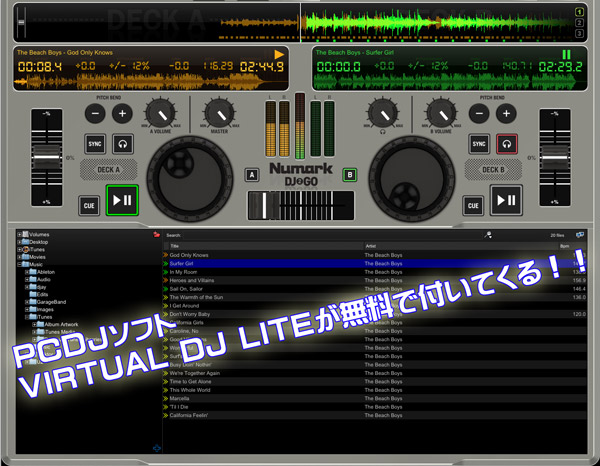600x466 pixels.
Task: Click Deck A song waveform overview
Action: (x=151, y=81)
